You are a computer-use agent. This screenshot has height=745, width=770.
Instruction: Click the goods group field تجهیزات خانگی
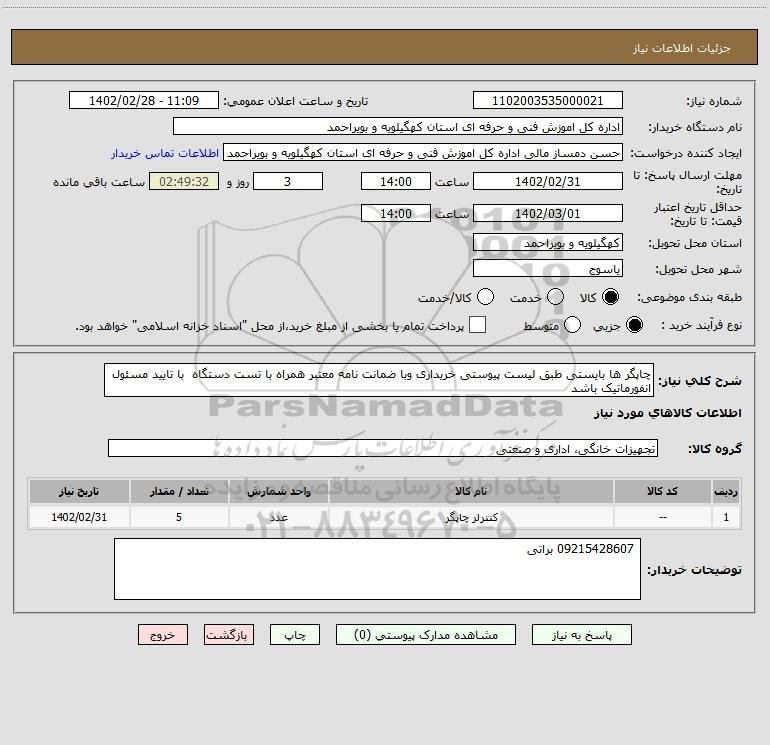click(383, 448)
